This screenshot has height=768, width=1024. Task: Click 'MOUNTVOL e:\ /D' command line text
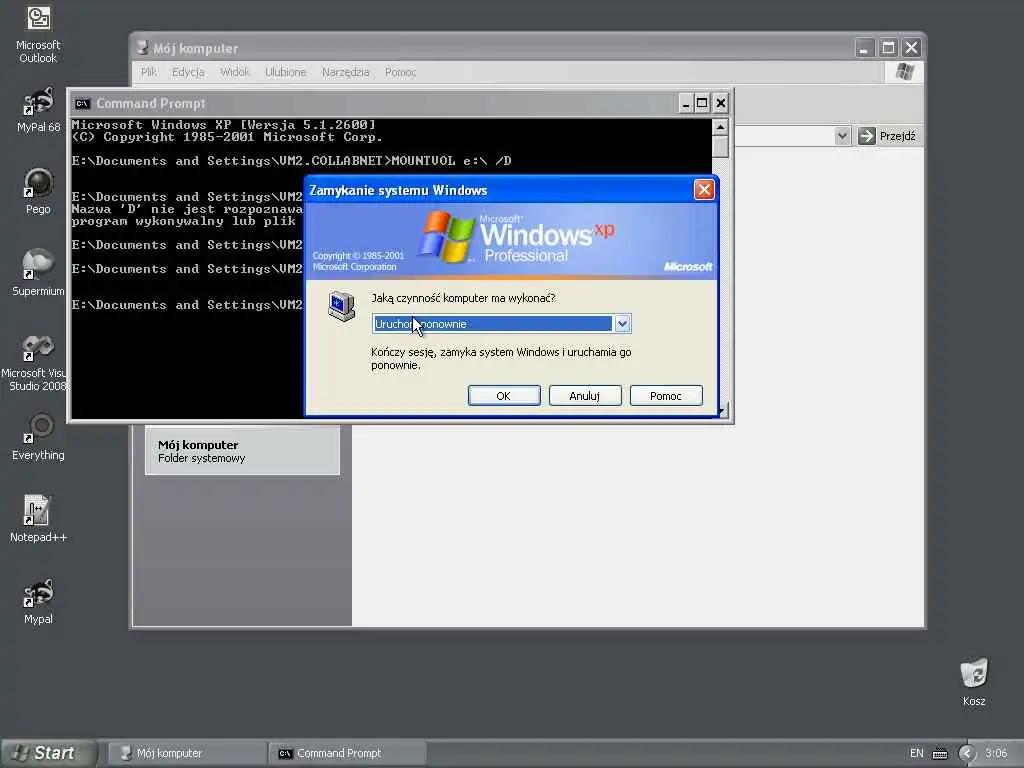pyautogui.click(x=452, y=161)
